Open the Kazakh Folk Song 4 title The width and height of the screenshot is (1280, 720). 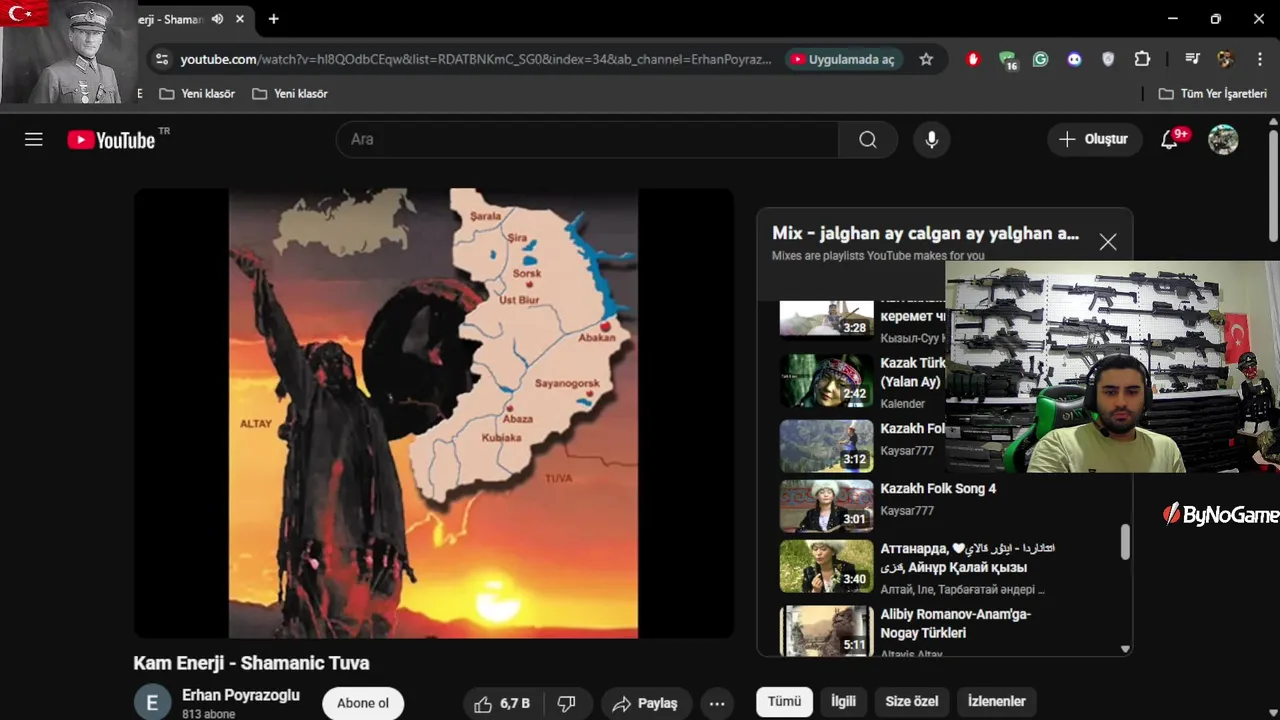pyautogui.click(x=938, y=489)
